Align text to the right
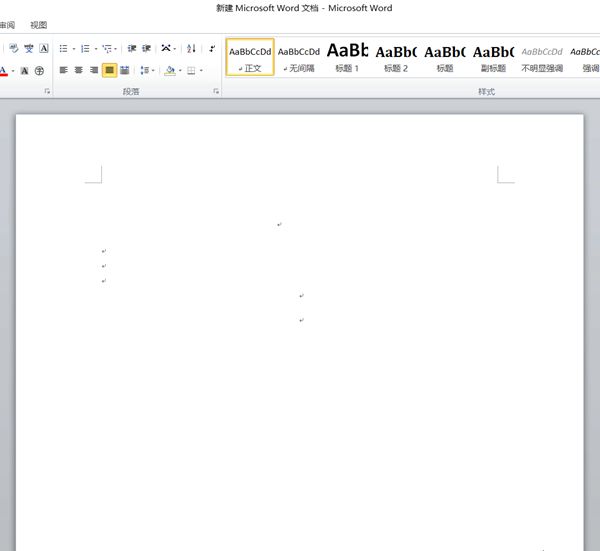Screen dimensions: 600x551 point(94,70)
